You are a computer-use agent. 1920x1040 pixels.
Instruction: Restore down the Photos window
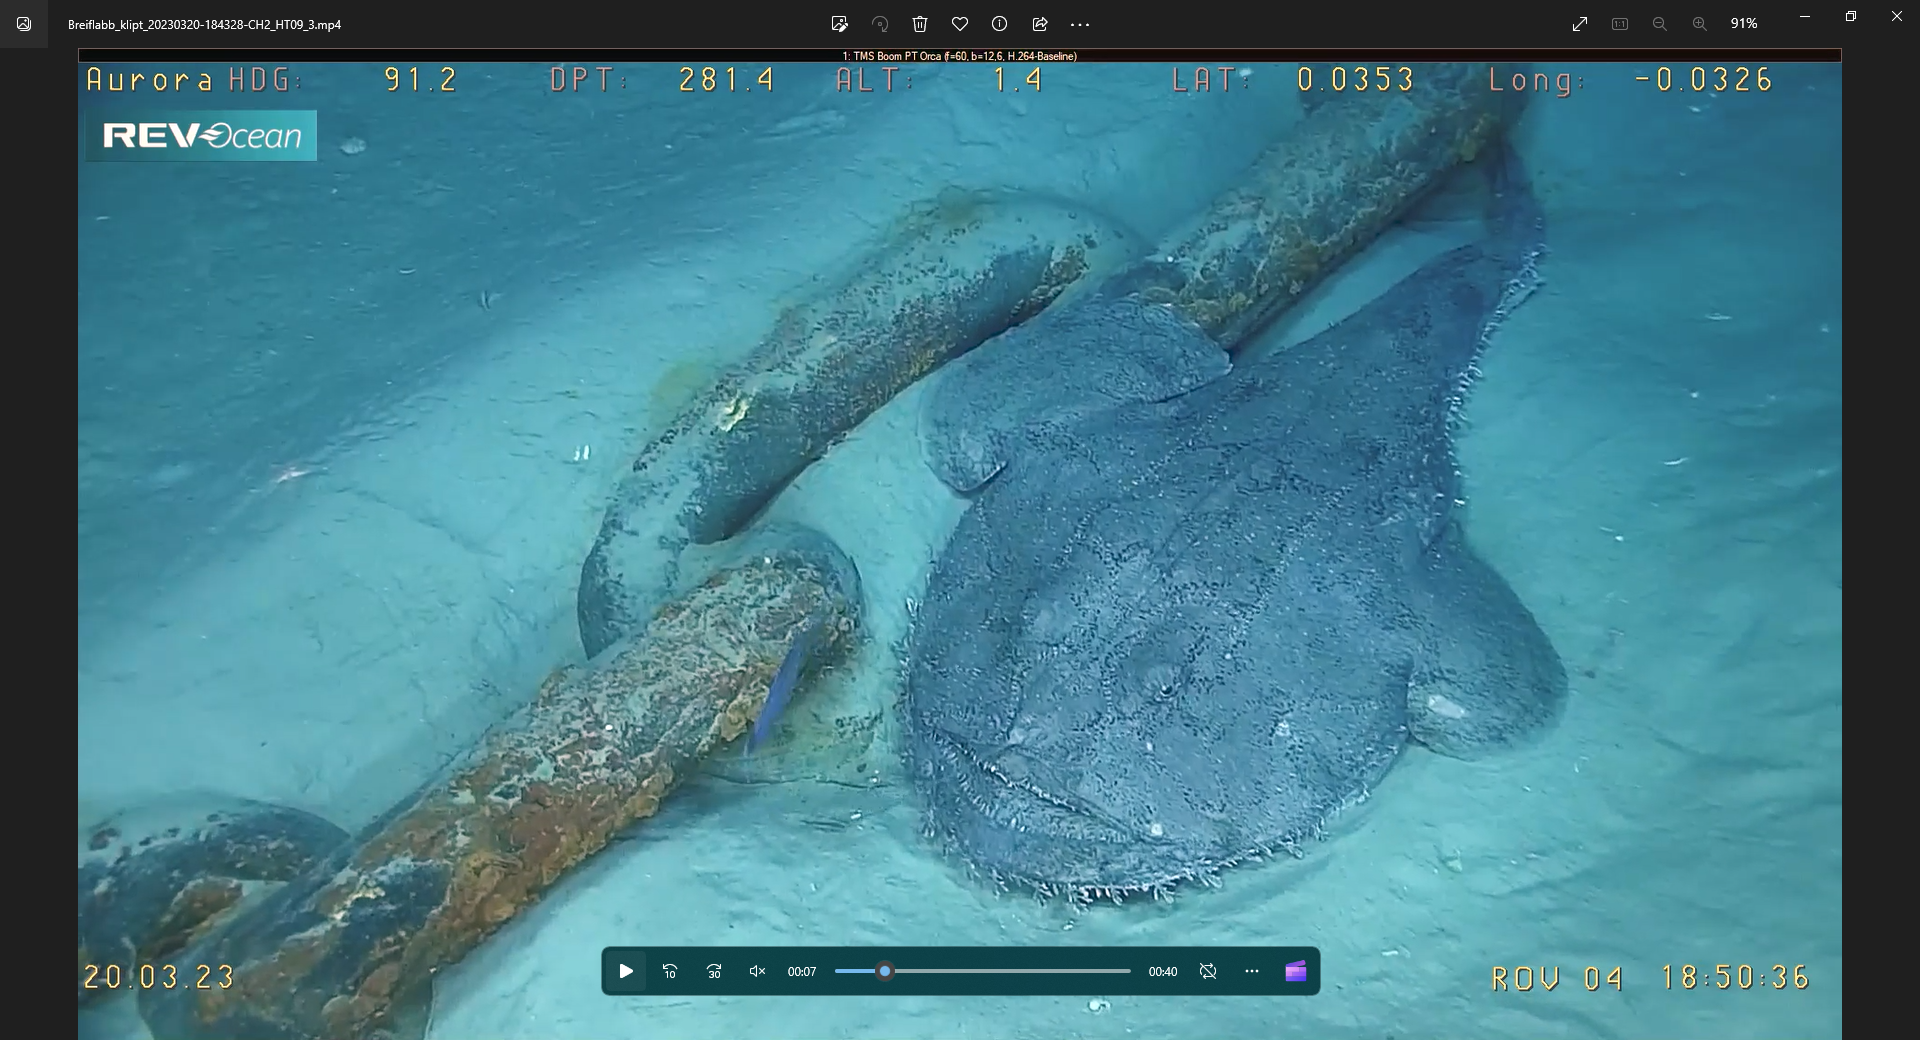pos(1851,17)
